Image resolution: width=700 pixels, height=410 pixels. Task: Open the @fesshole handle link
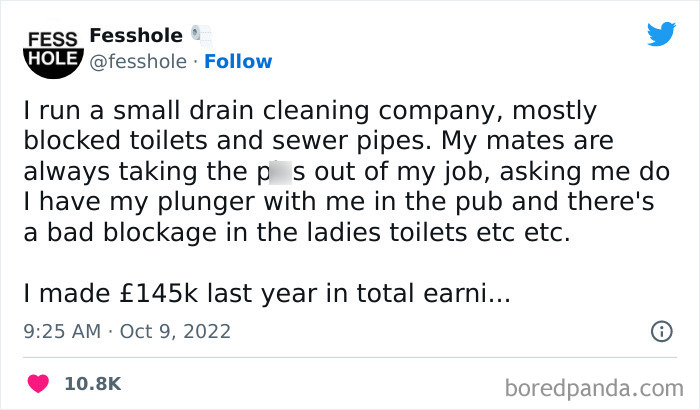138,62
